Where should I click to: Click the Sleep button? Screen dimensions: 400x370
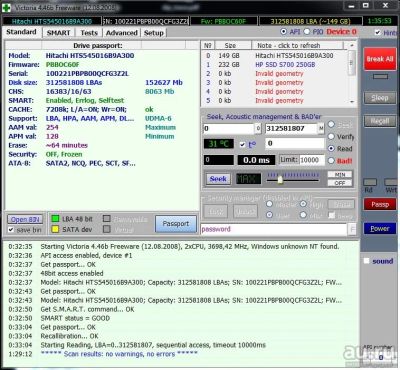point(380,98)
